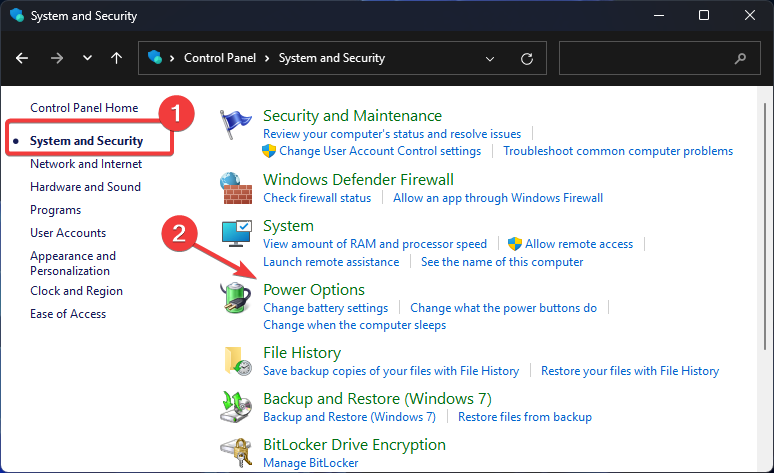Open BitLocker Drive Encryption heading
Screen dimensions: 774x473
click(x=354, y=445)
